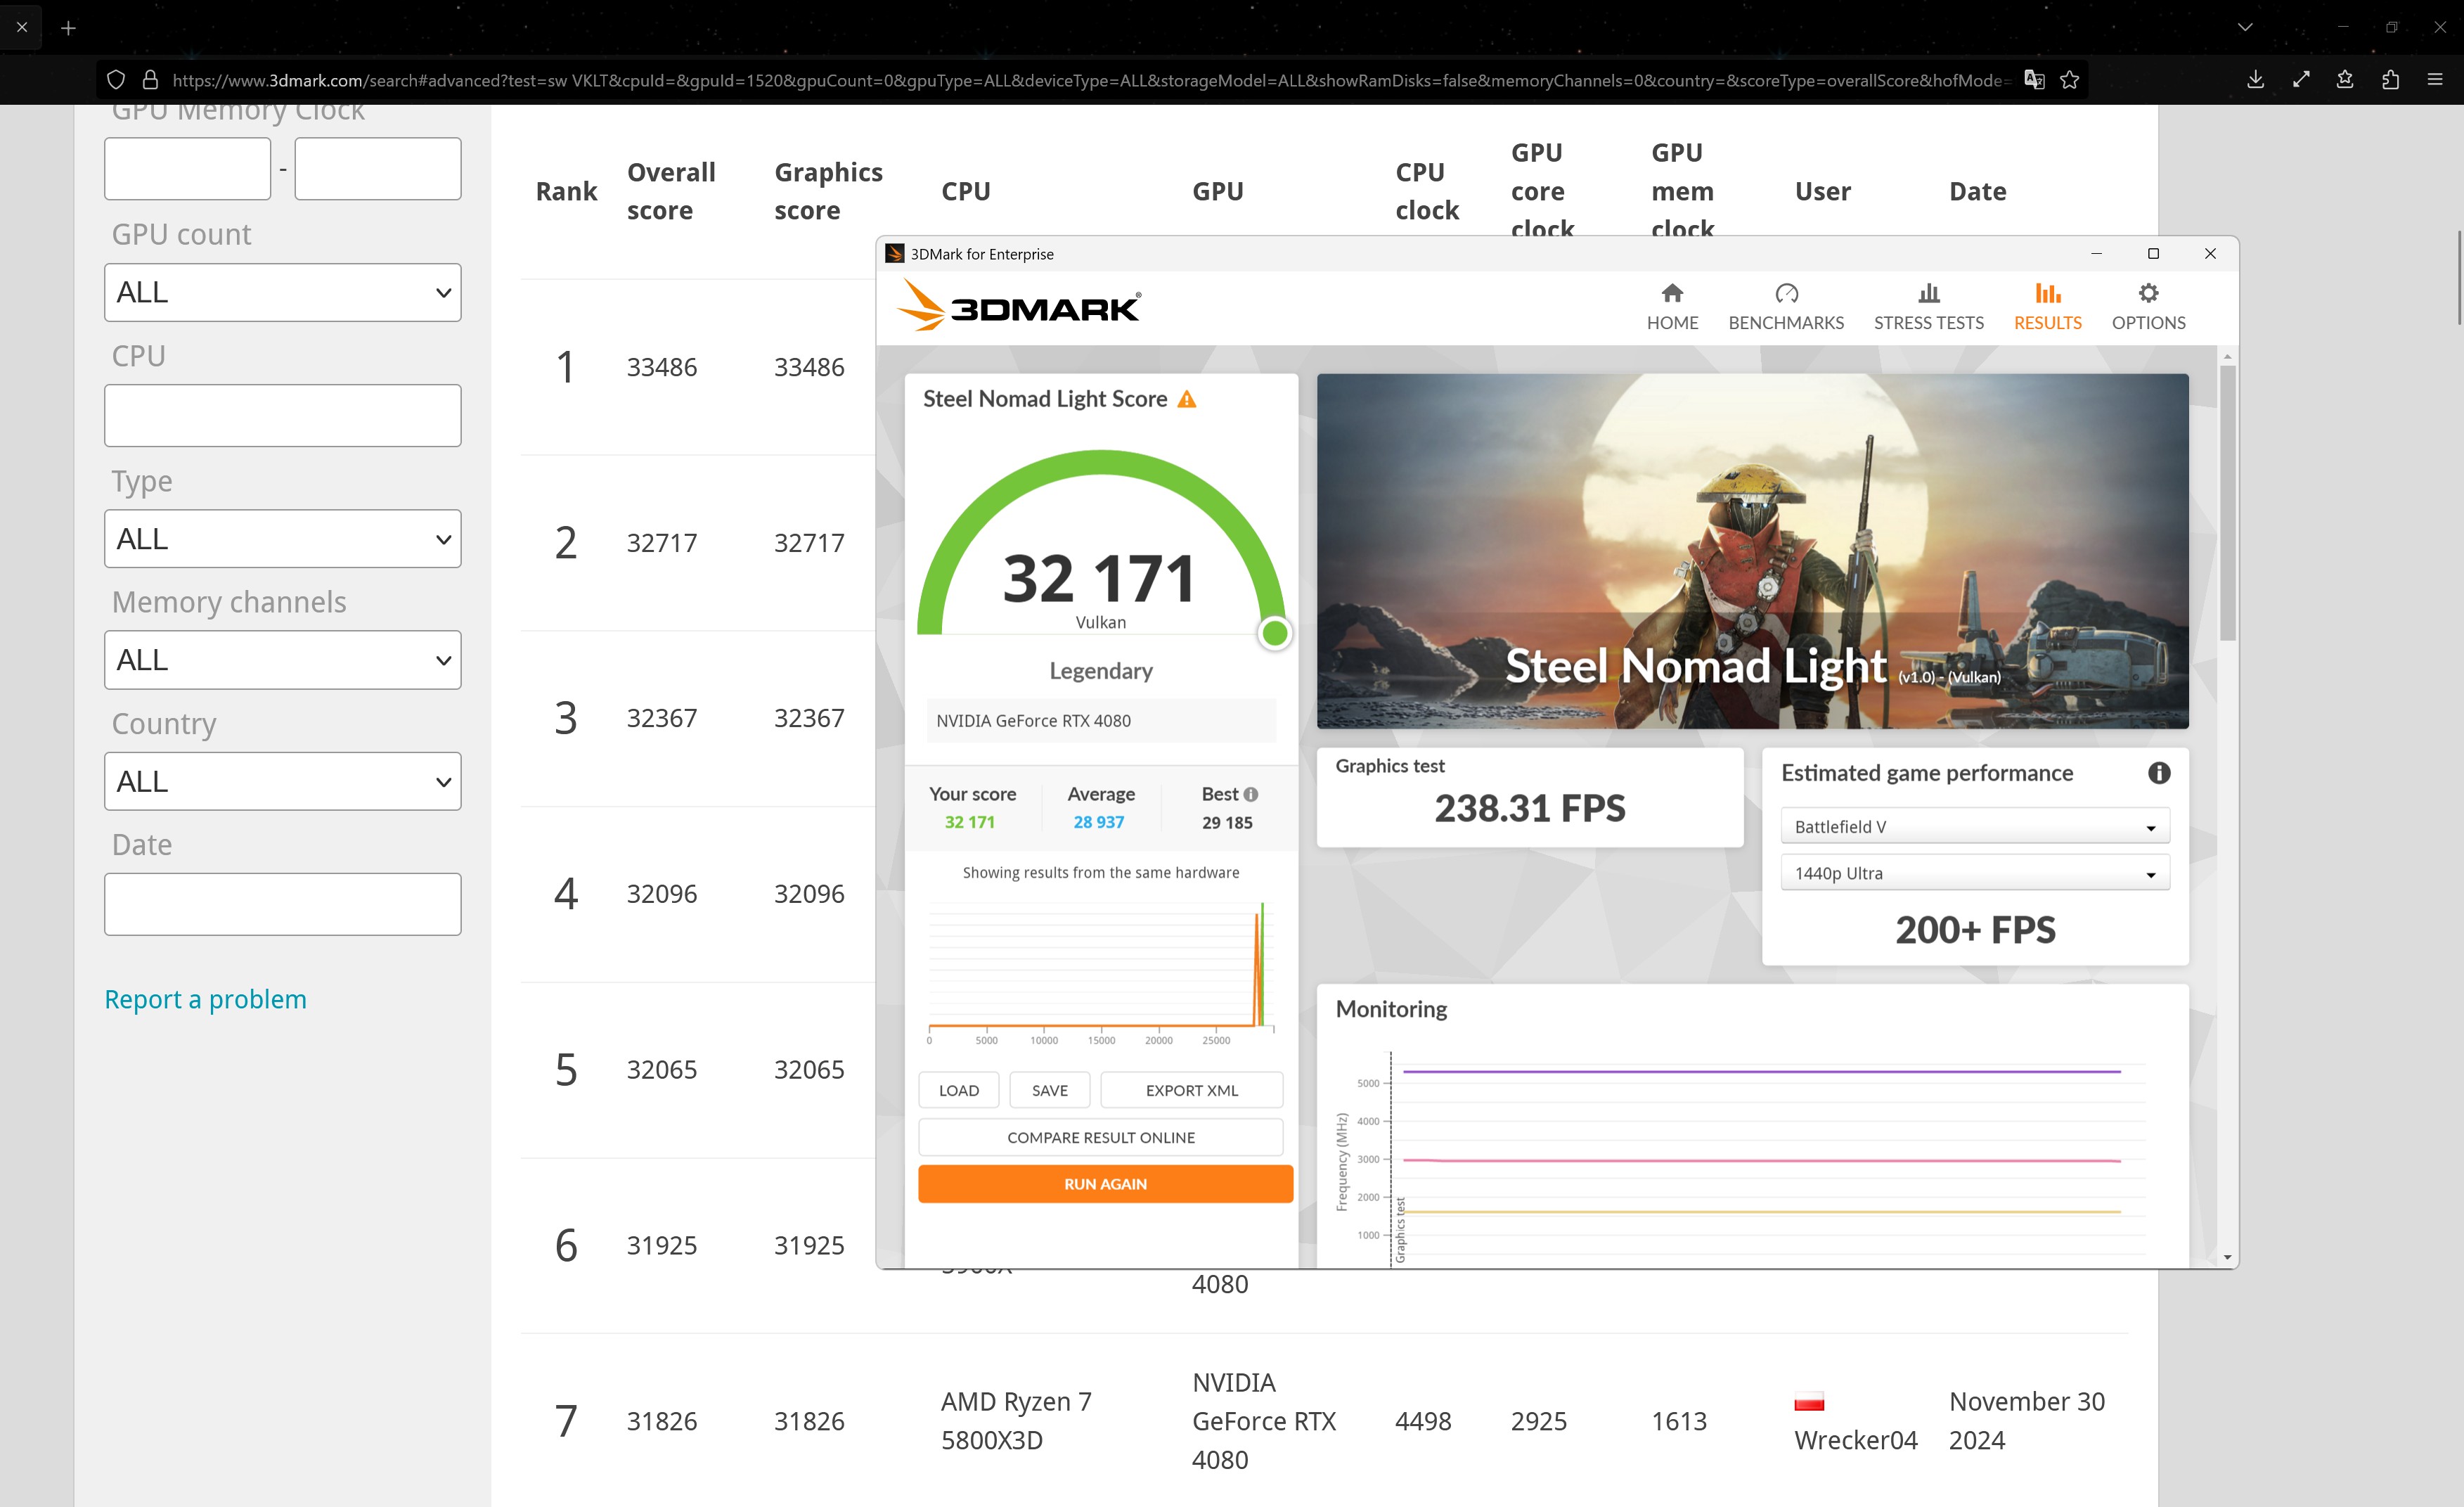The width and height of the screenshot is (2464, 1507).
Task: Click overall score 33486 in rank 1 row
Action: pos(661,367)
